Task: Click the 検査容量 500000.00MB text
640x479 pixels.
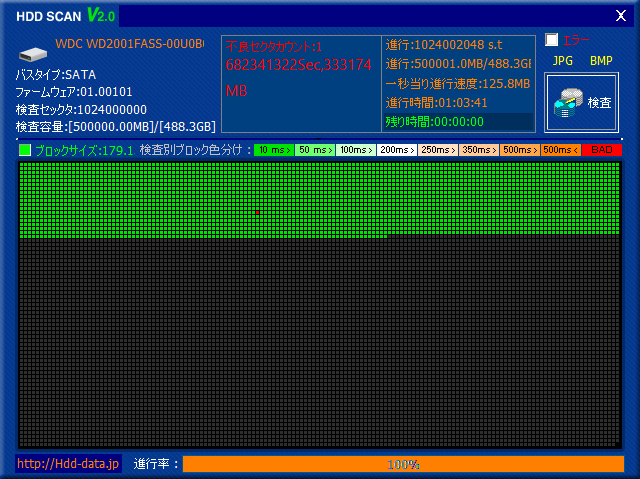Action: pos(116,127)
